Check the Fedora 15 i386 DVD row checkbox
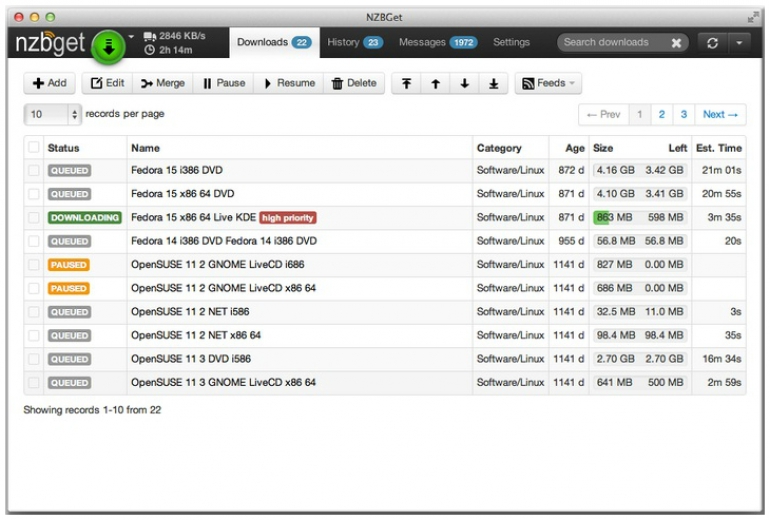 click(x=34, y=170)
